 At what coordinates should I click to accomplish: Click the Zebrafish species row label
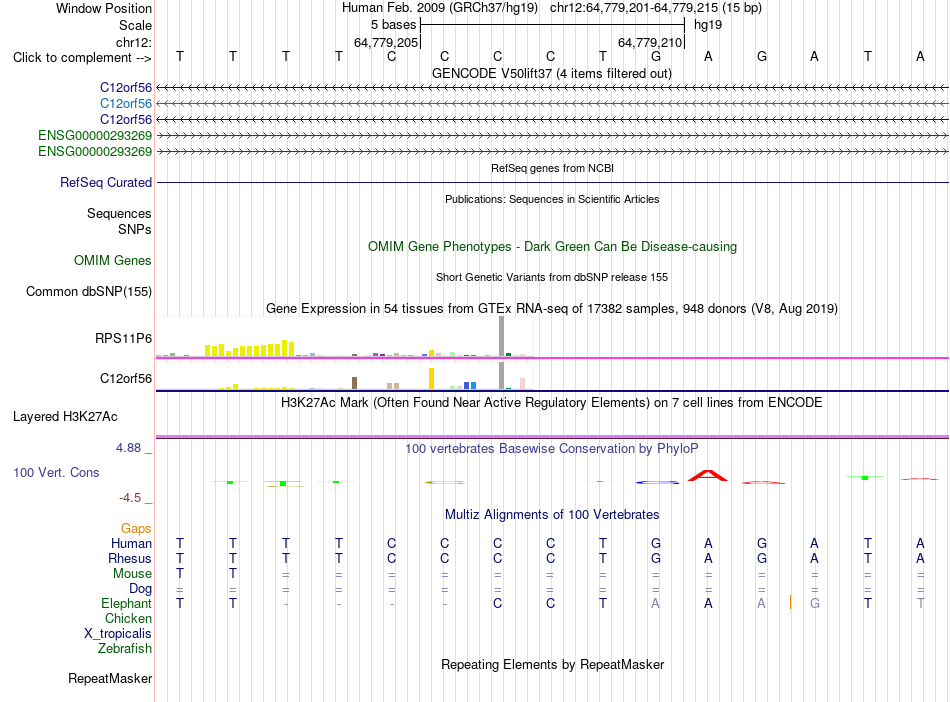click(x=125, y=648)
